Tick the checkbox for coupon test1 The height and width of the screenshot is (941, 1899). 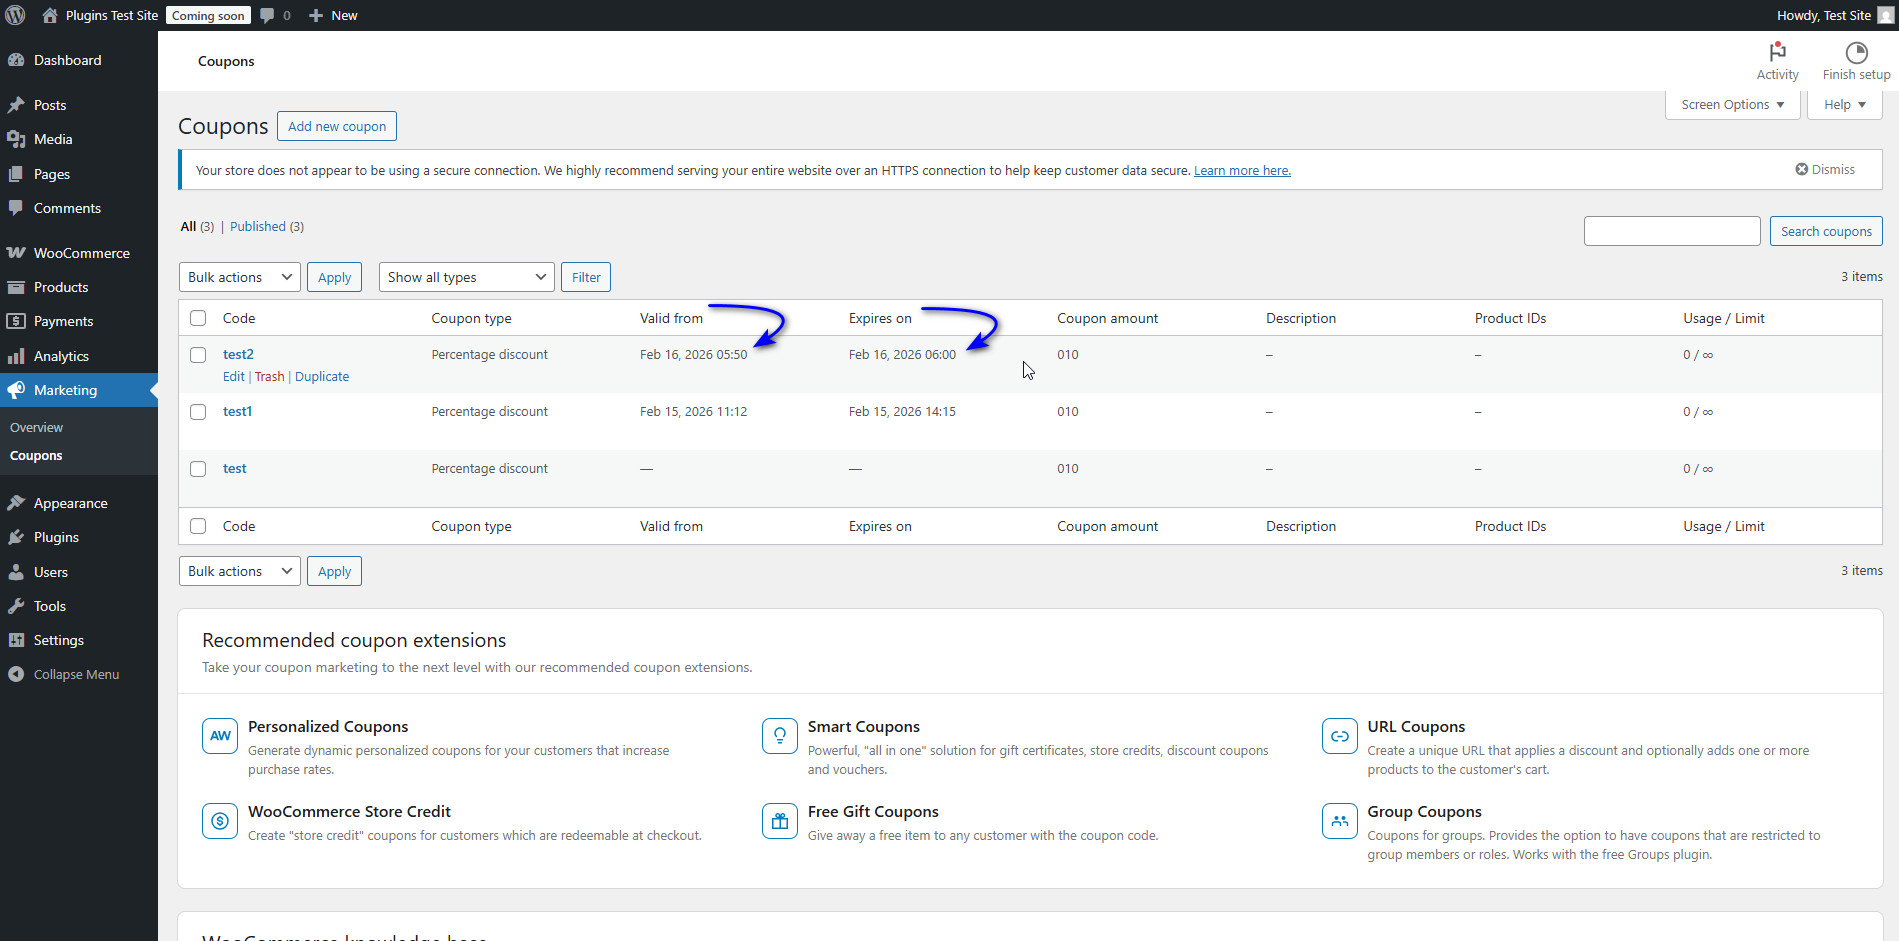point(198,412)
